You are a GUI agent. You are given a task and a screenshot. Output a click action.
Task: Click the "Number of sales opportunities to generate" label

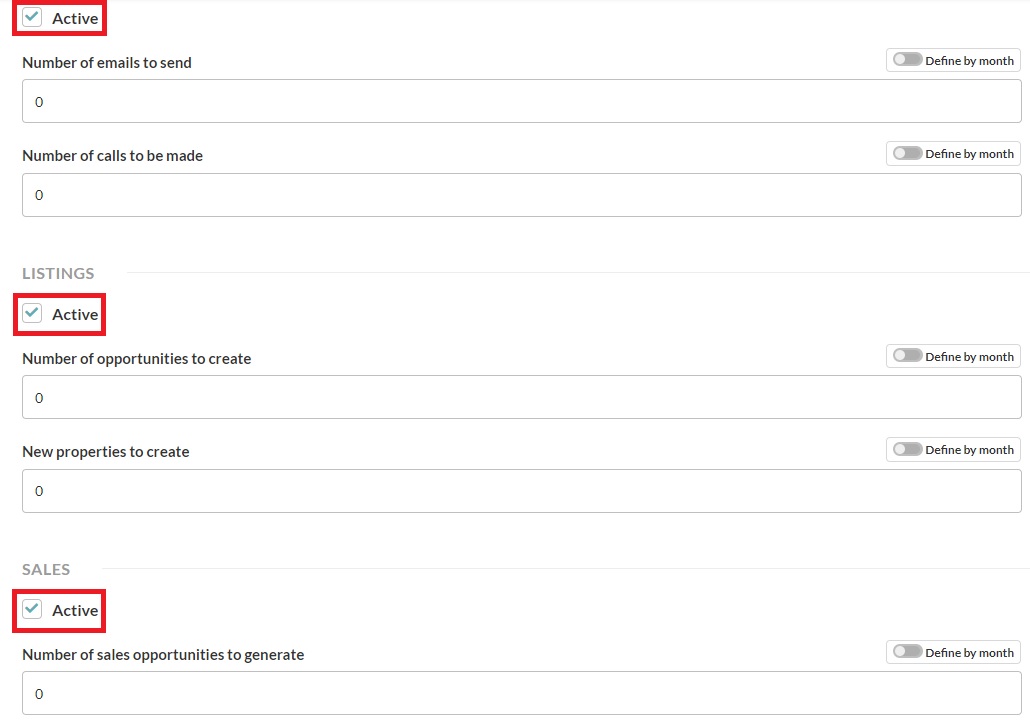pos(163,654)
